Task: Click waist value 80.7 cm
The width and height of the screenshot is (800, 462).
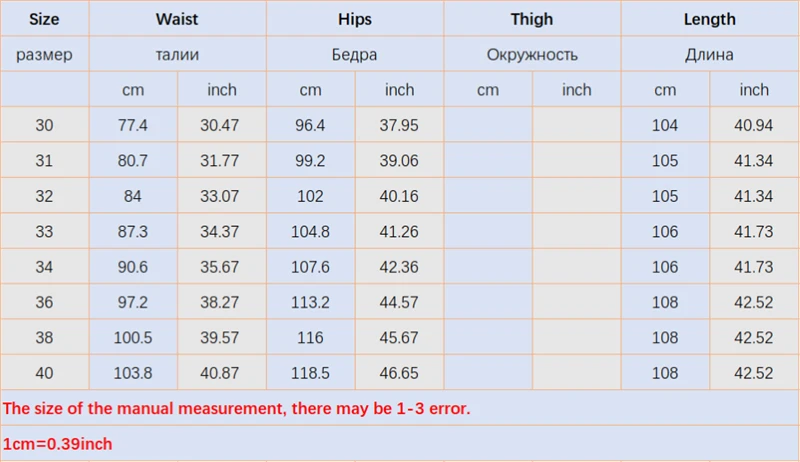Action: click(133, 161)
